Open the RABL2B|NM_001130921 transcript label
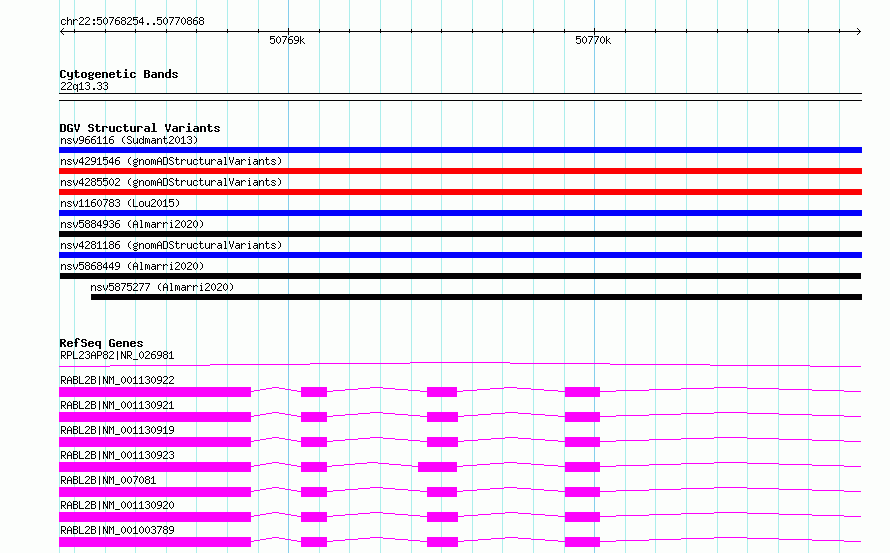 117,405
